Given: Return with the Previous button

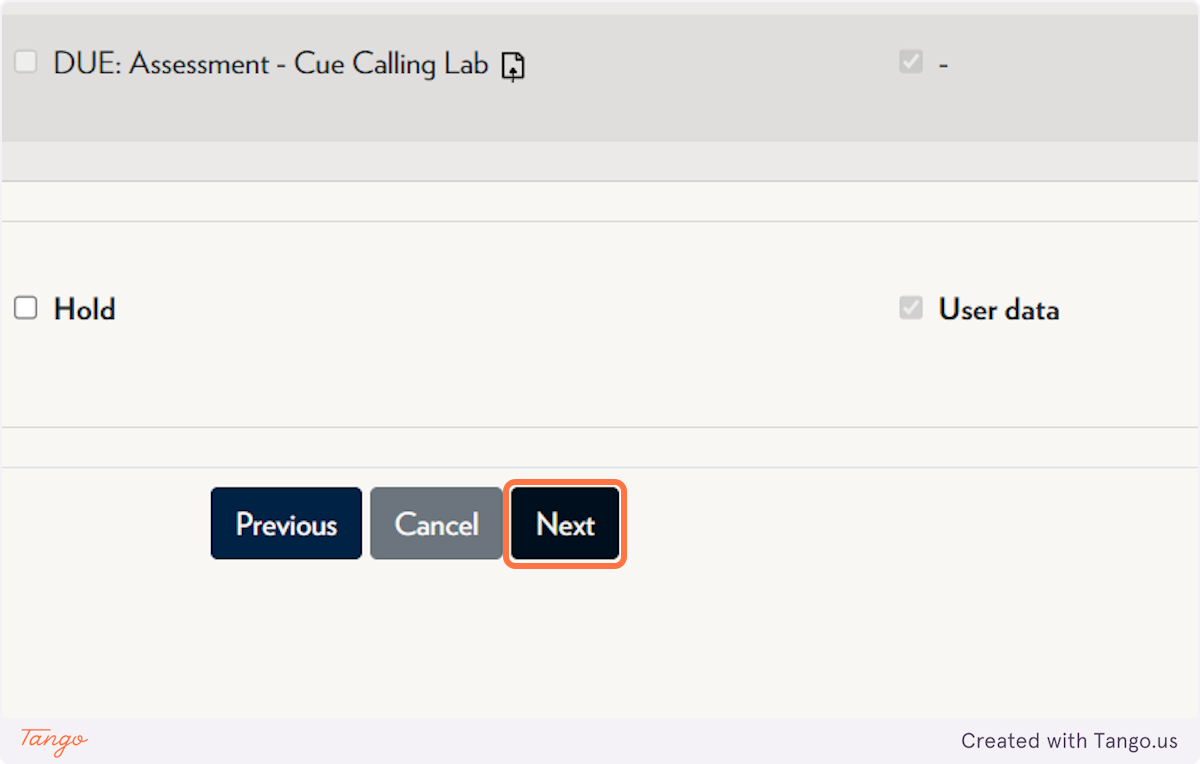Looking at the screenshot, I should tap(286, 524).
